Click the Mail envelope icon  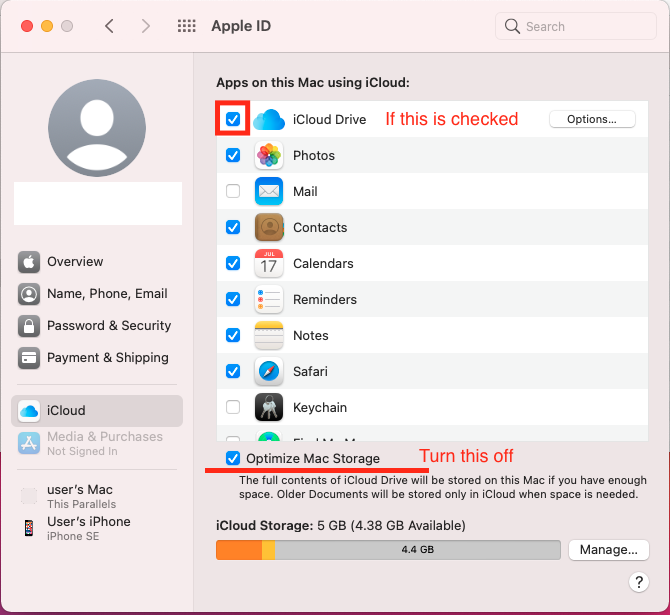tap(269, 191)
